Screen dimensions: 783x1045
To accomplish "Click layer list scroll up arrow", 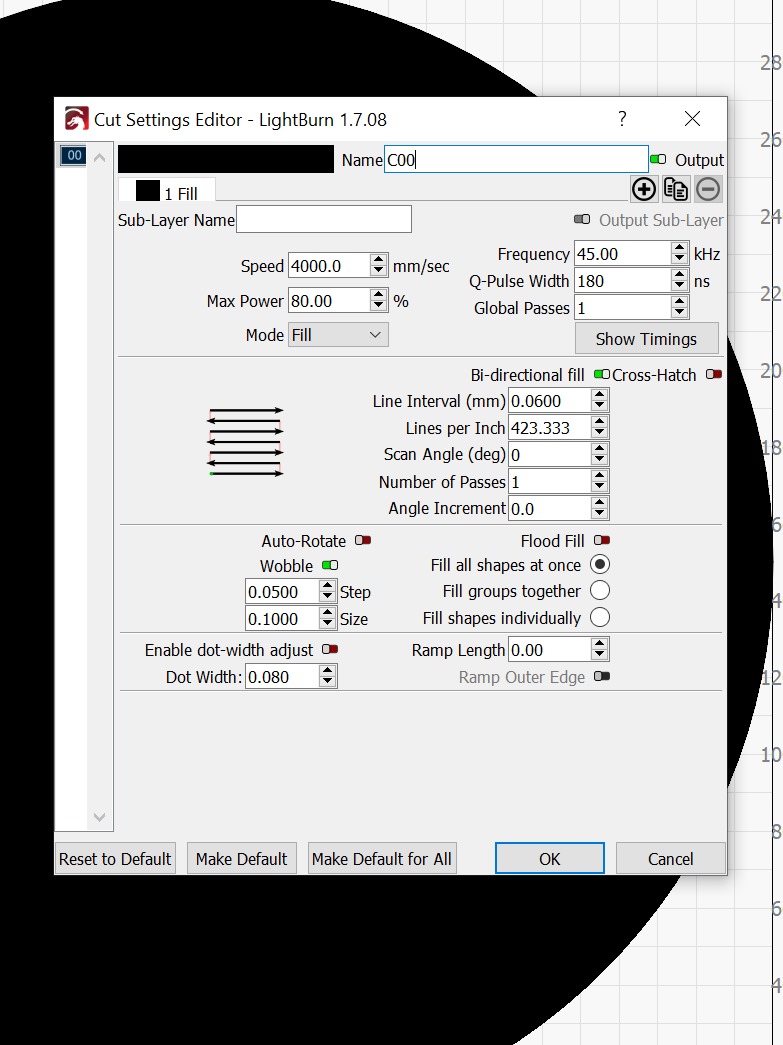I will [x=99, y=157].
